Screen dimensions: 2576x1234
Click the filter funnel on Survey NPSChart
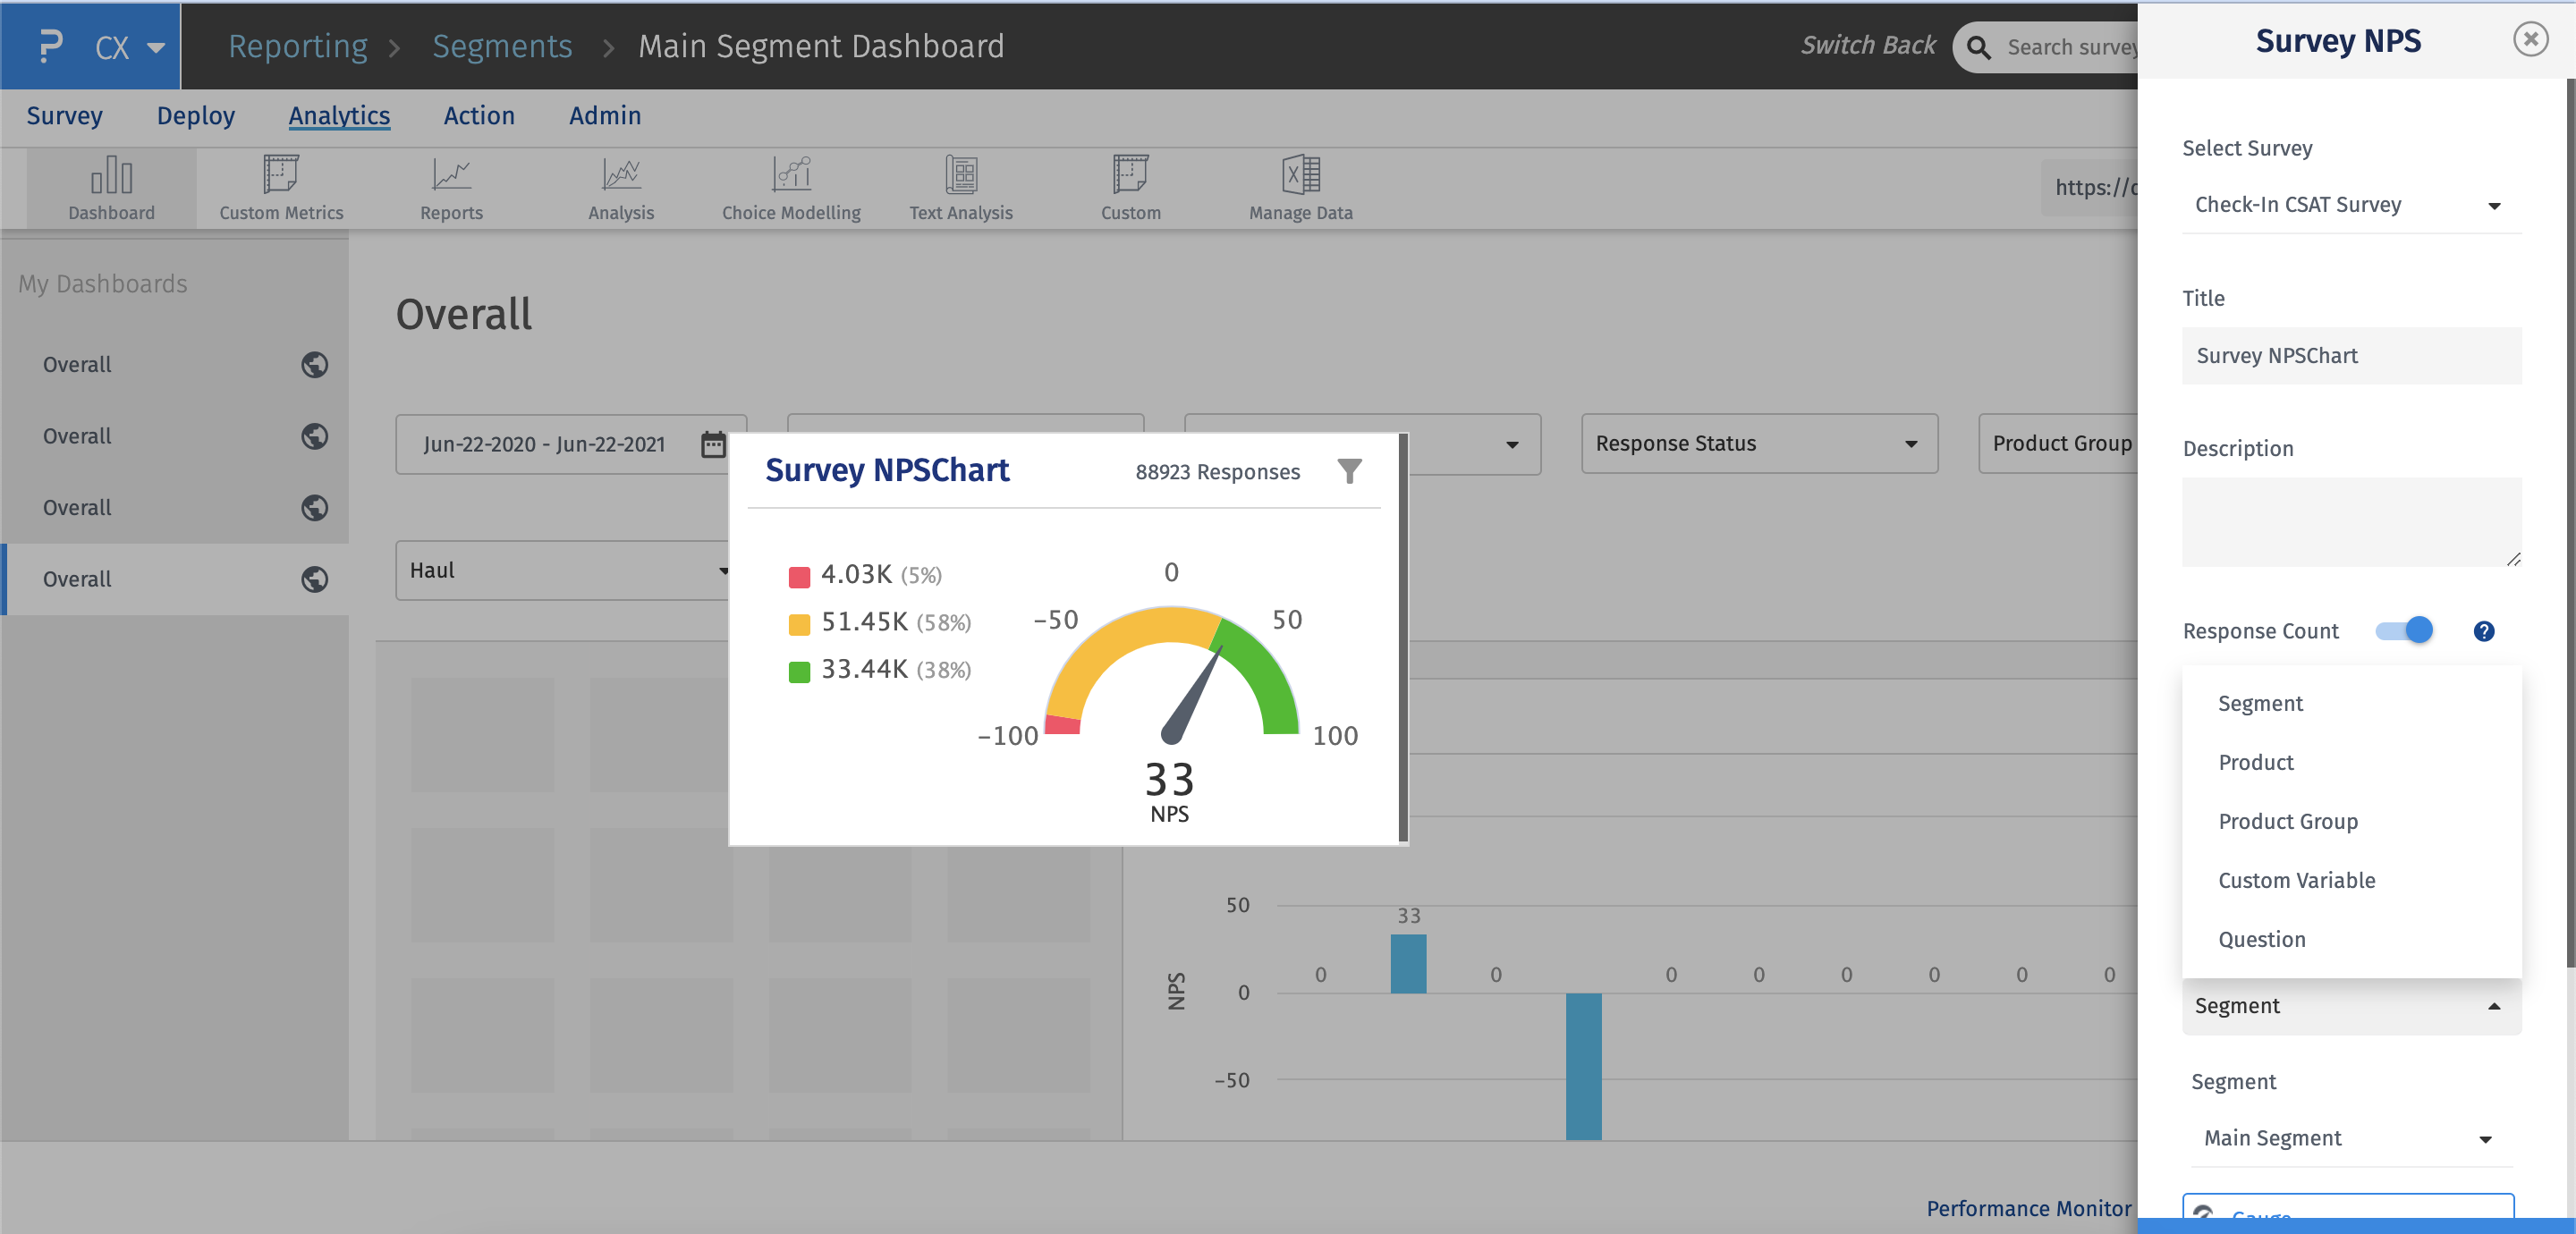[1349, 471]
